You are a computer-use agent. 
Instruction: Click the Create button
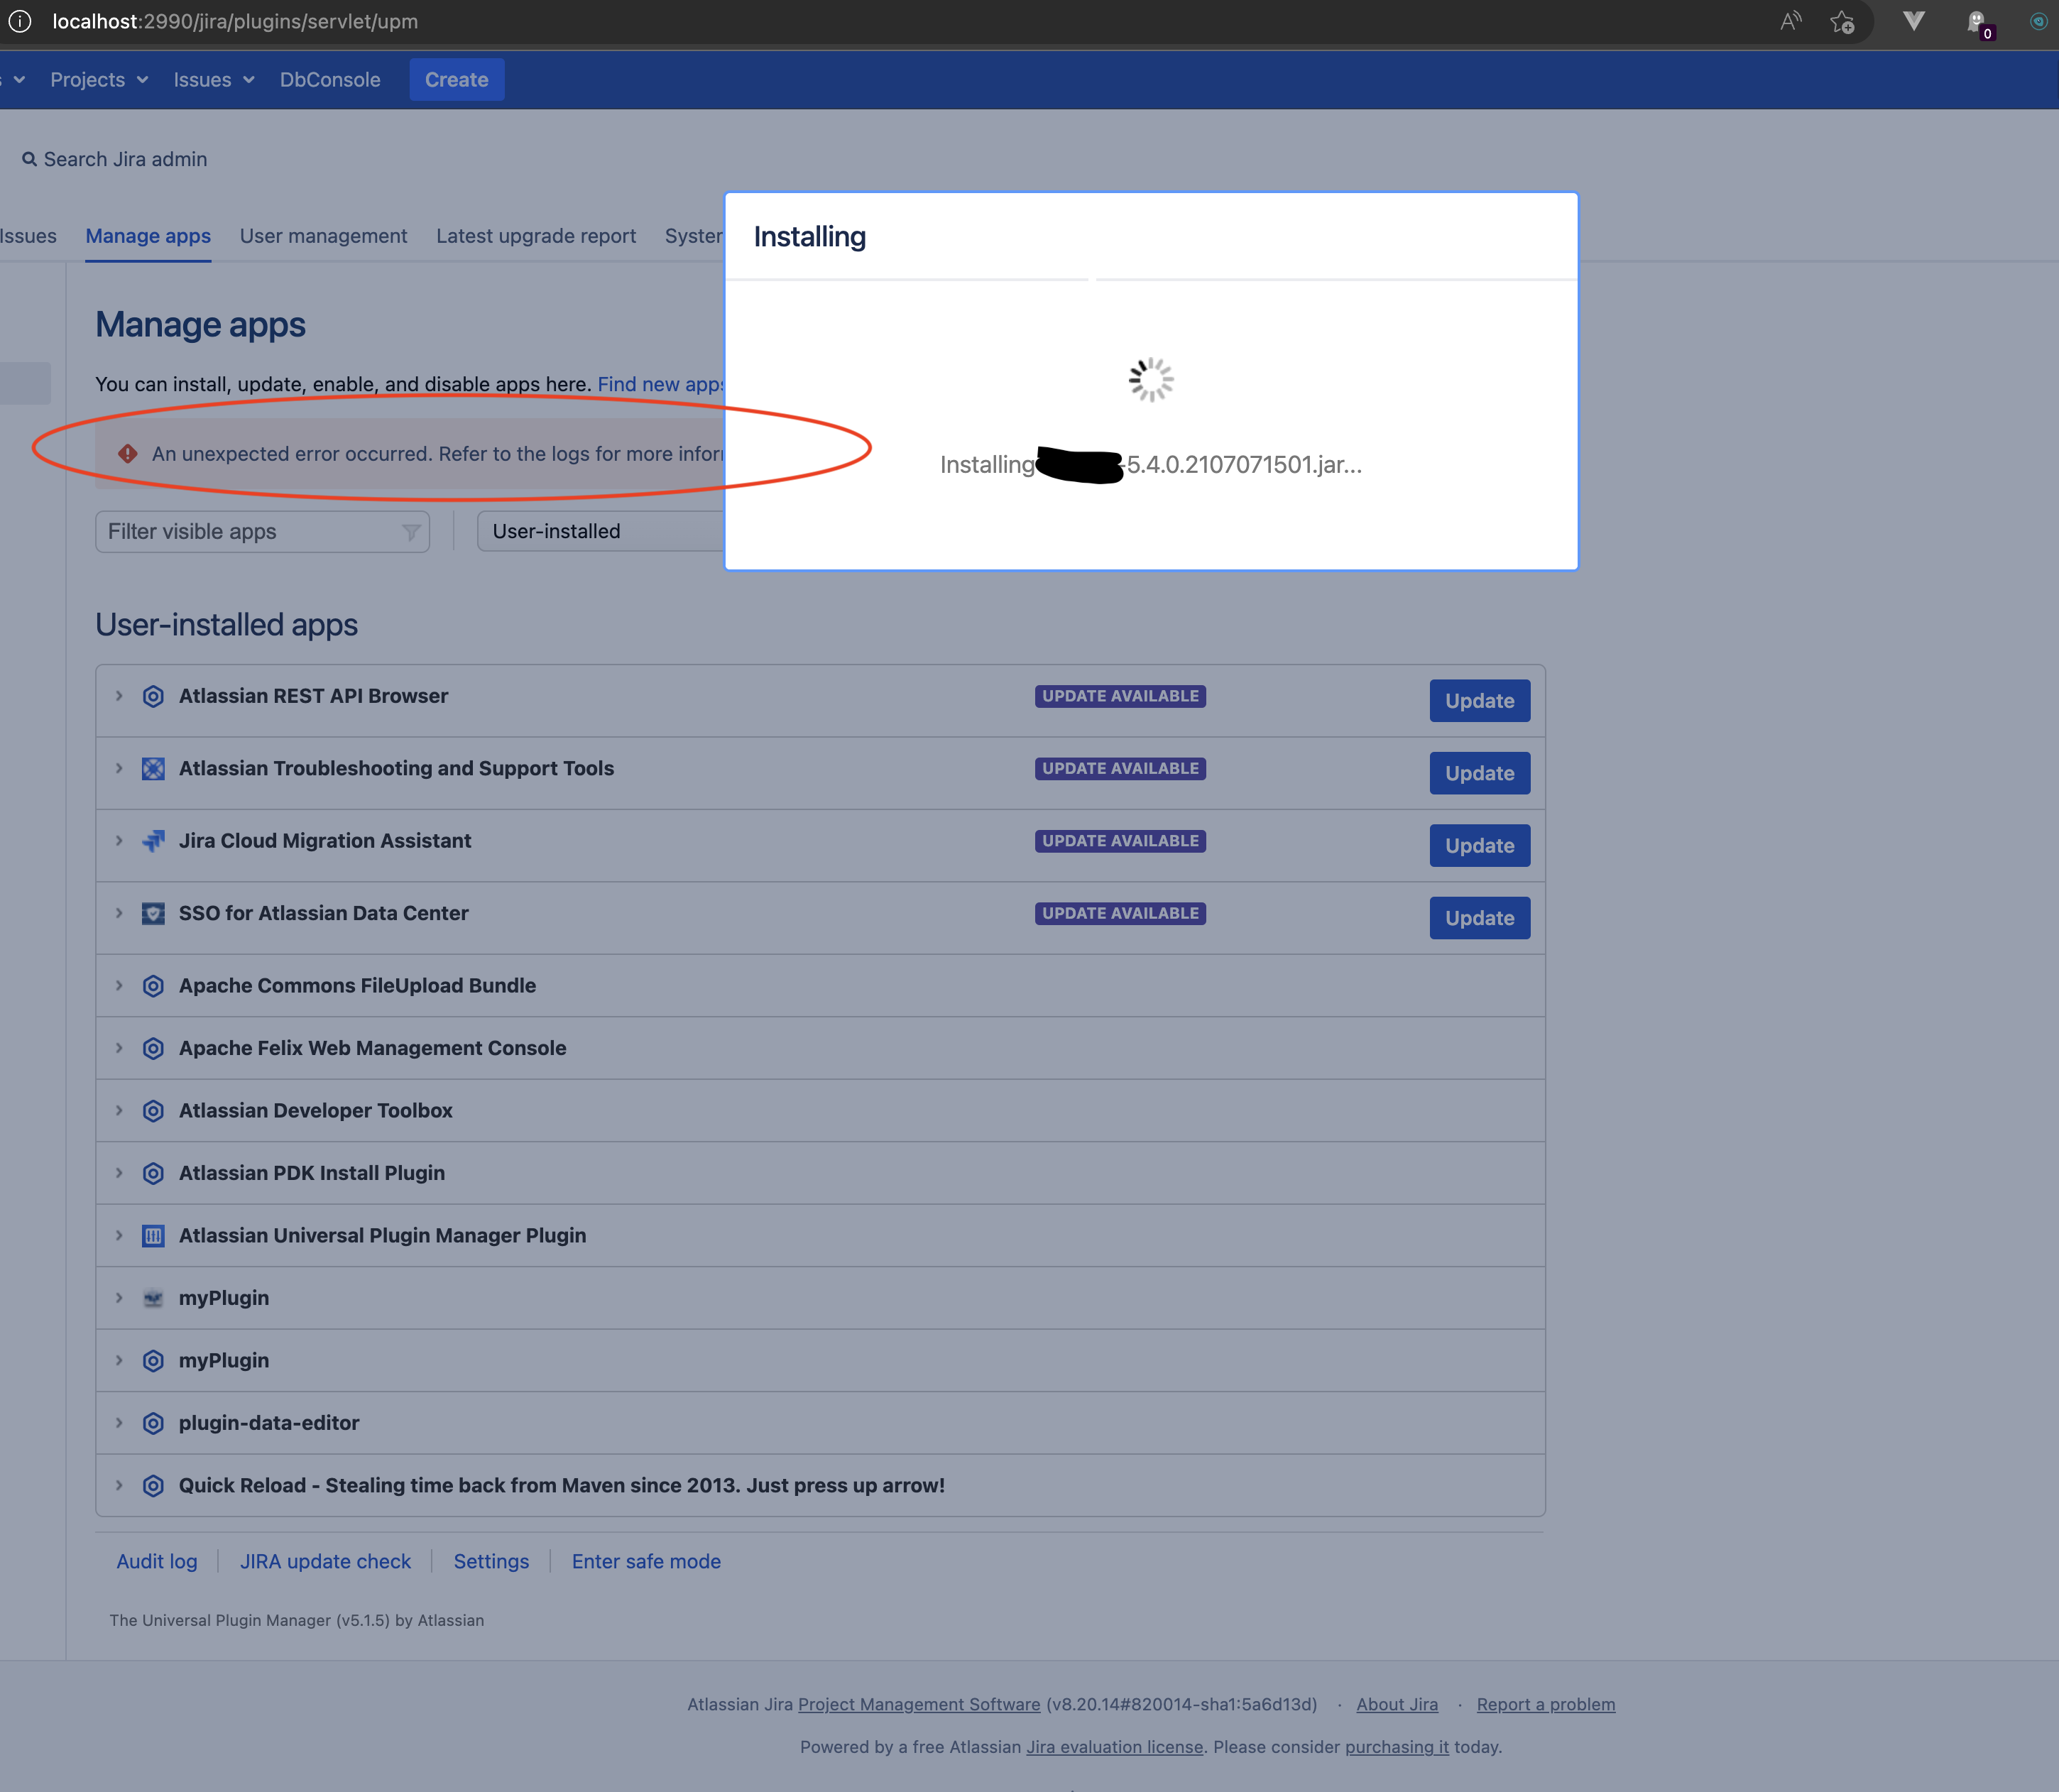coord(457,80)
